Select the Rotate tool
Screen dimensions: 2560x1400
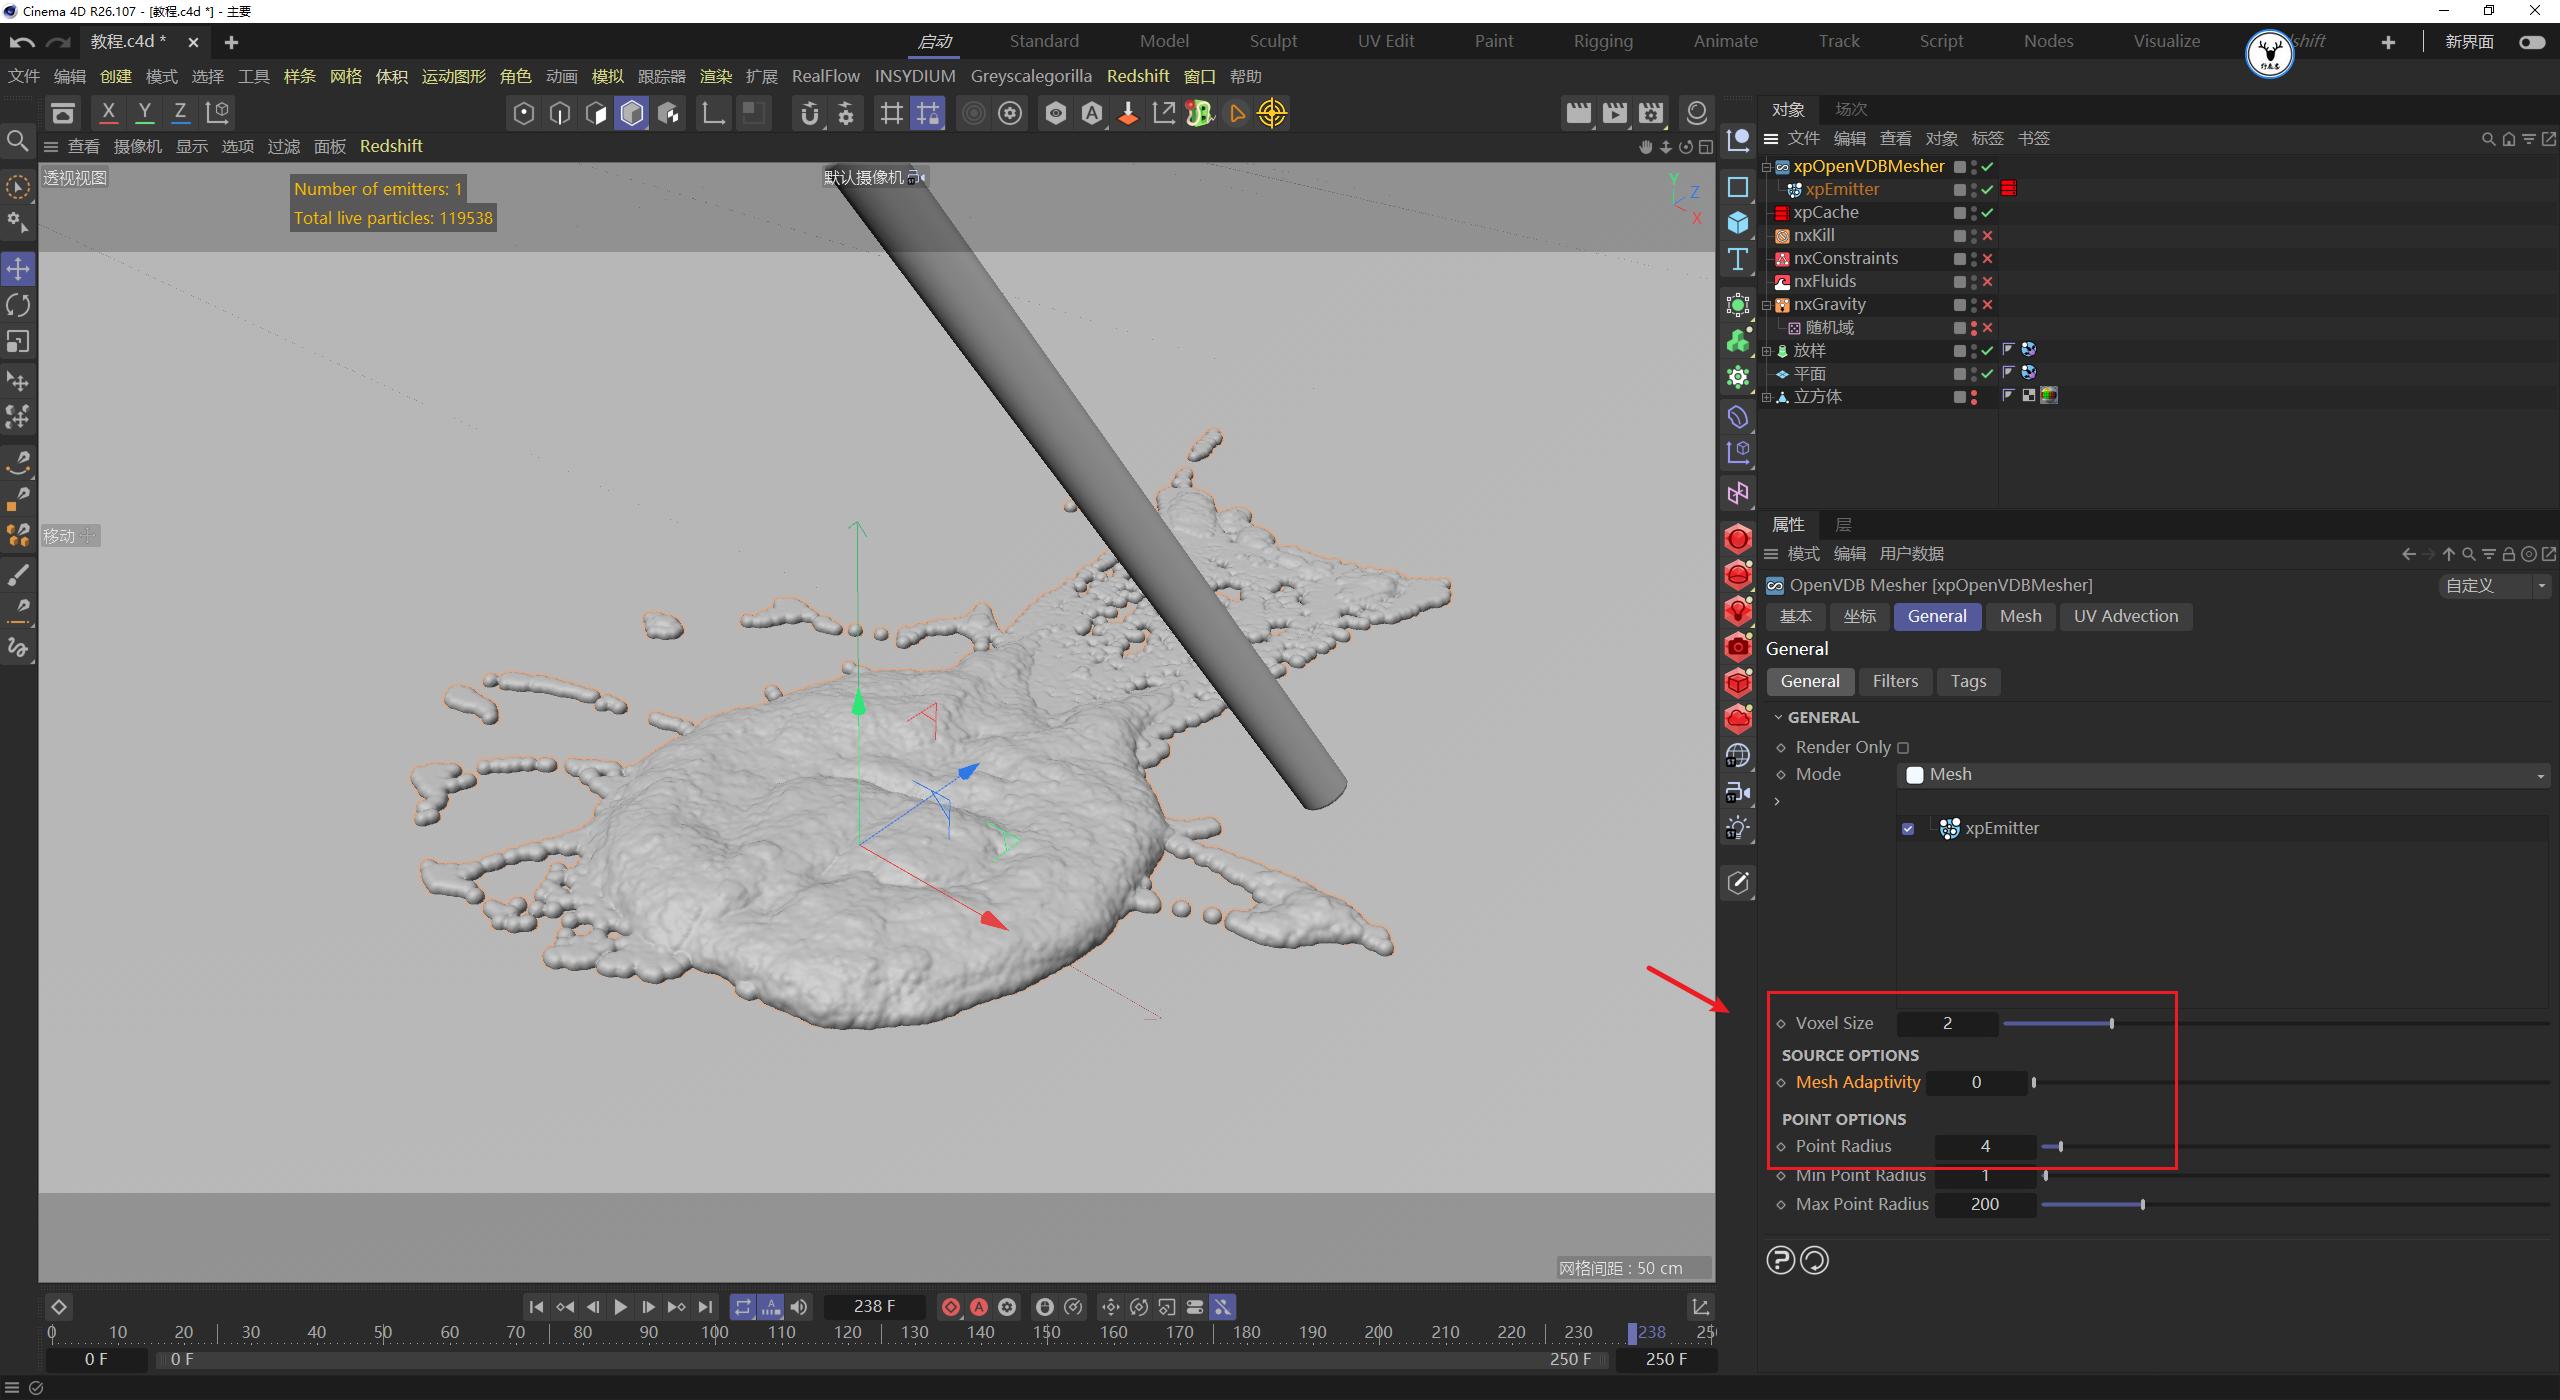18,305
